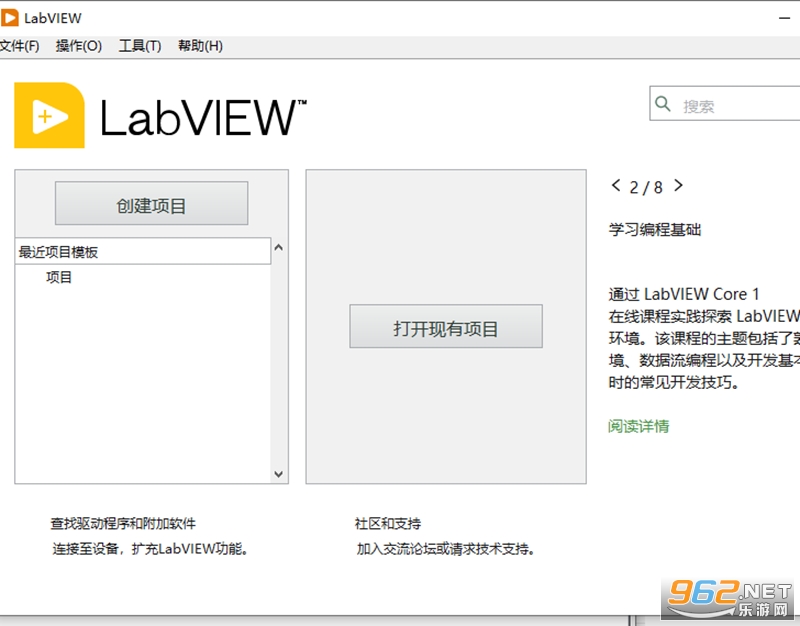Open 查找驱动程序和附加软件 link

click(123, 523)
